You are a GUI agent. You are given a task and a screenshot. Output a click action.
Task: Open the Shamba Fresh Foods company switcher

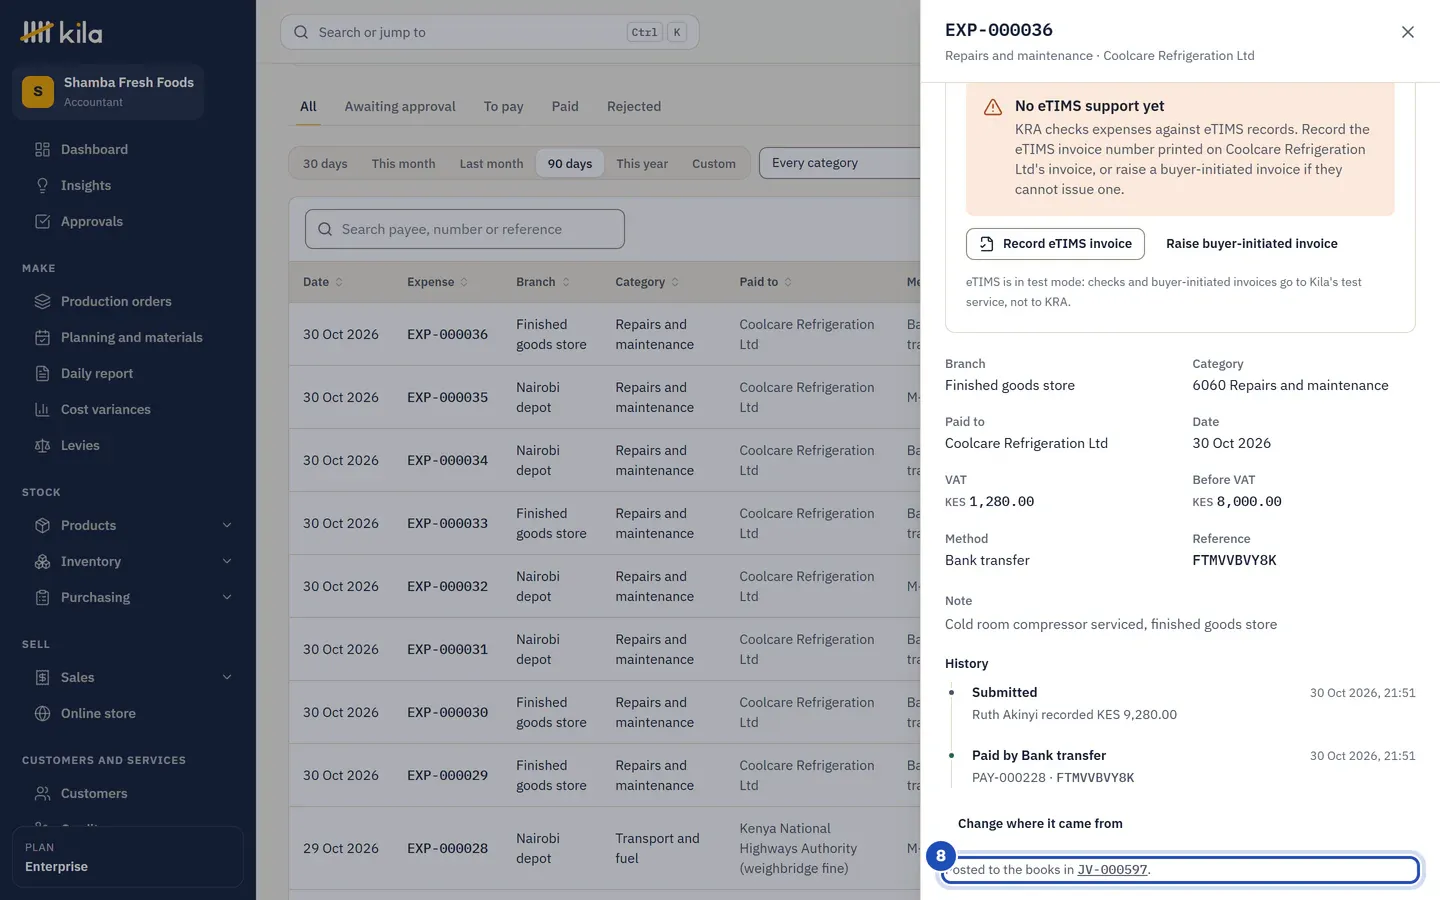(x=108, y=92)
